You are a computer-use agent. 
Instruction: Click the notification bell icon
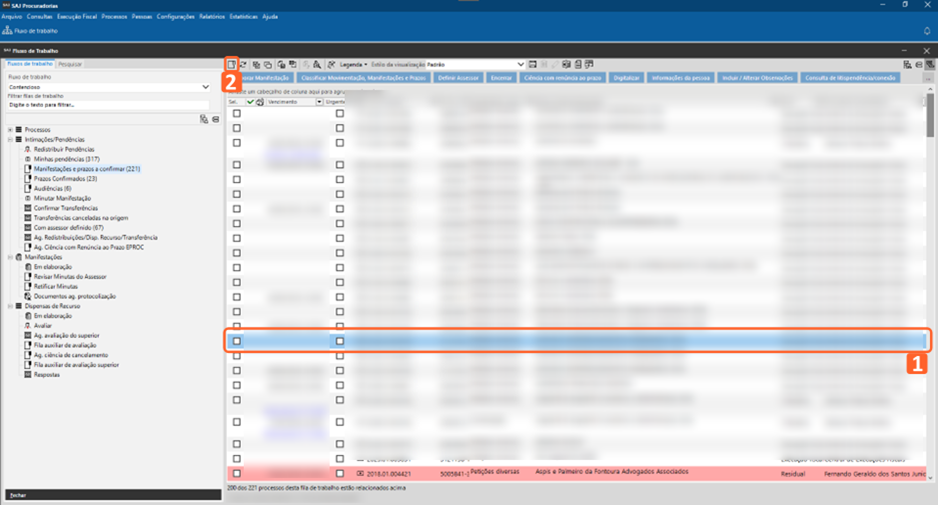tap(926, 31)
